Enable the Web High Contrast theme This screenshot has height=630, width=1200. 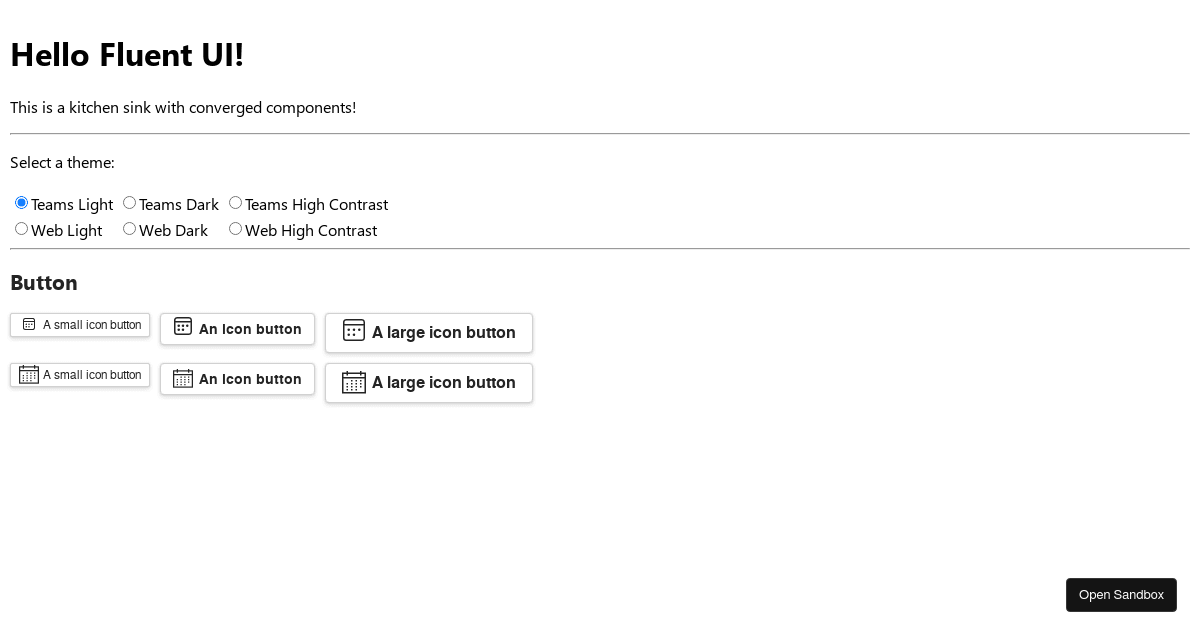[235, 228]
